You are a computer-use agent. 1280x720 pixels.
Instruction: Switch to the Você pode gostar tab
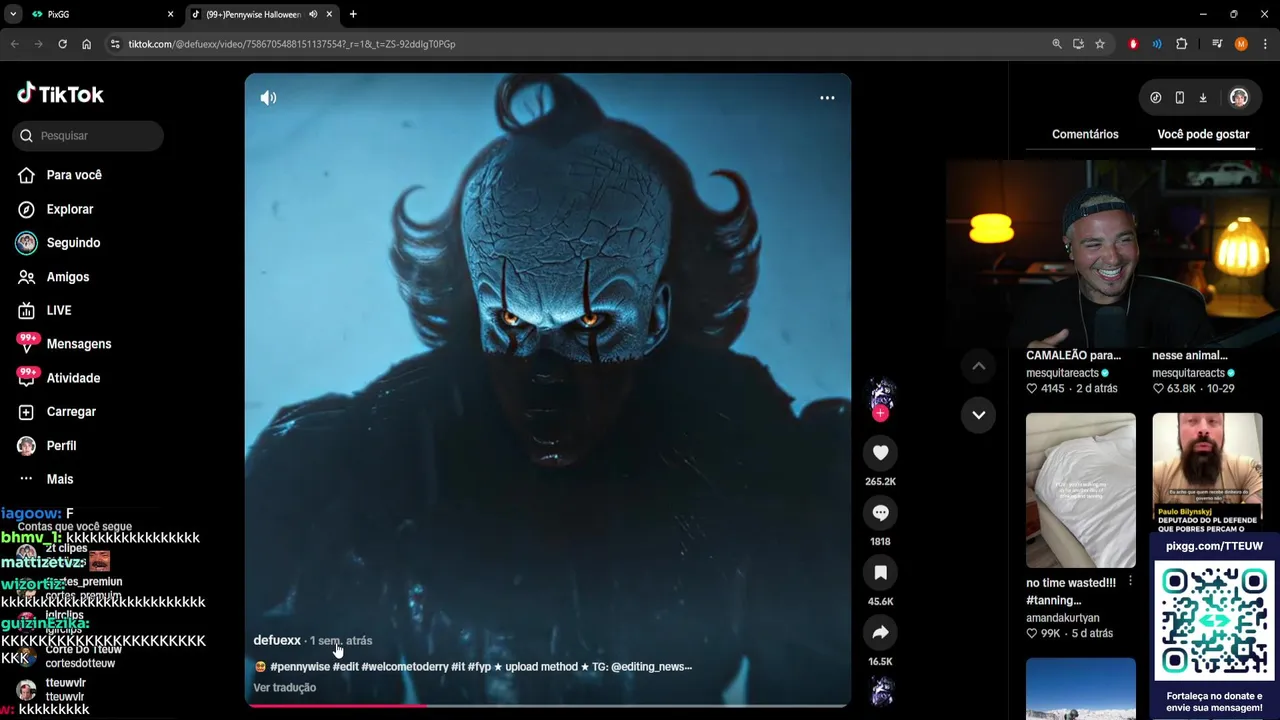(x=1203, y=134)
